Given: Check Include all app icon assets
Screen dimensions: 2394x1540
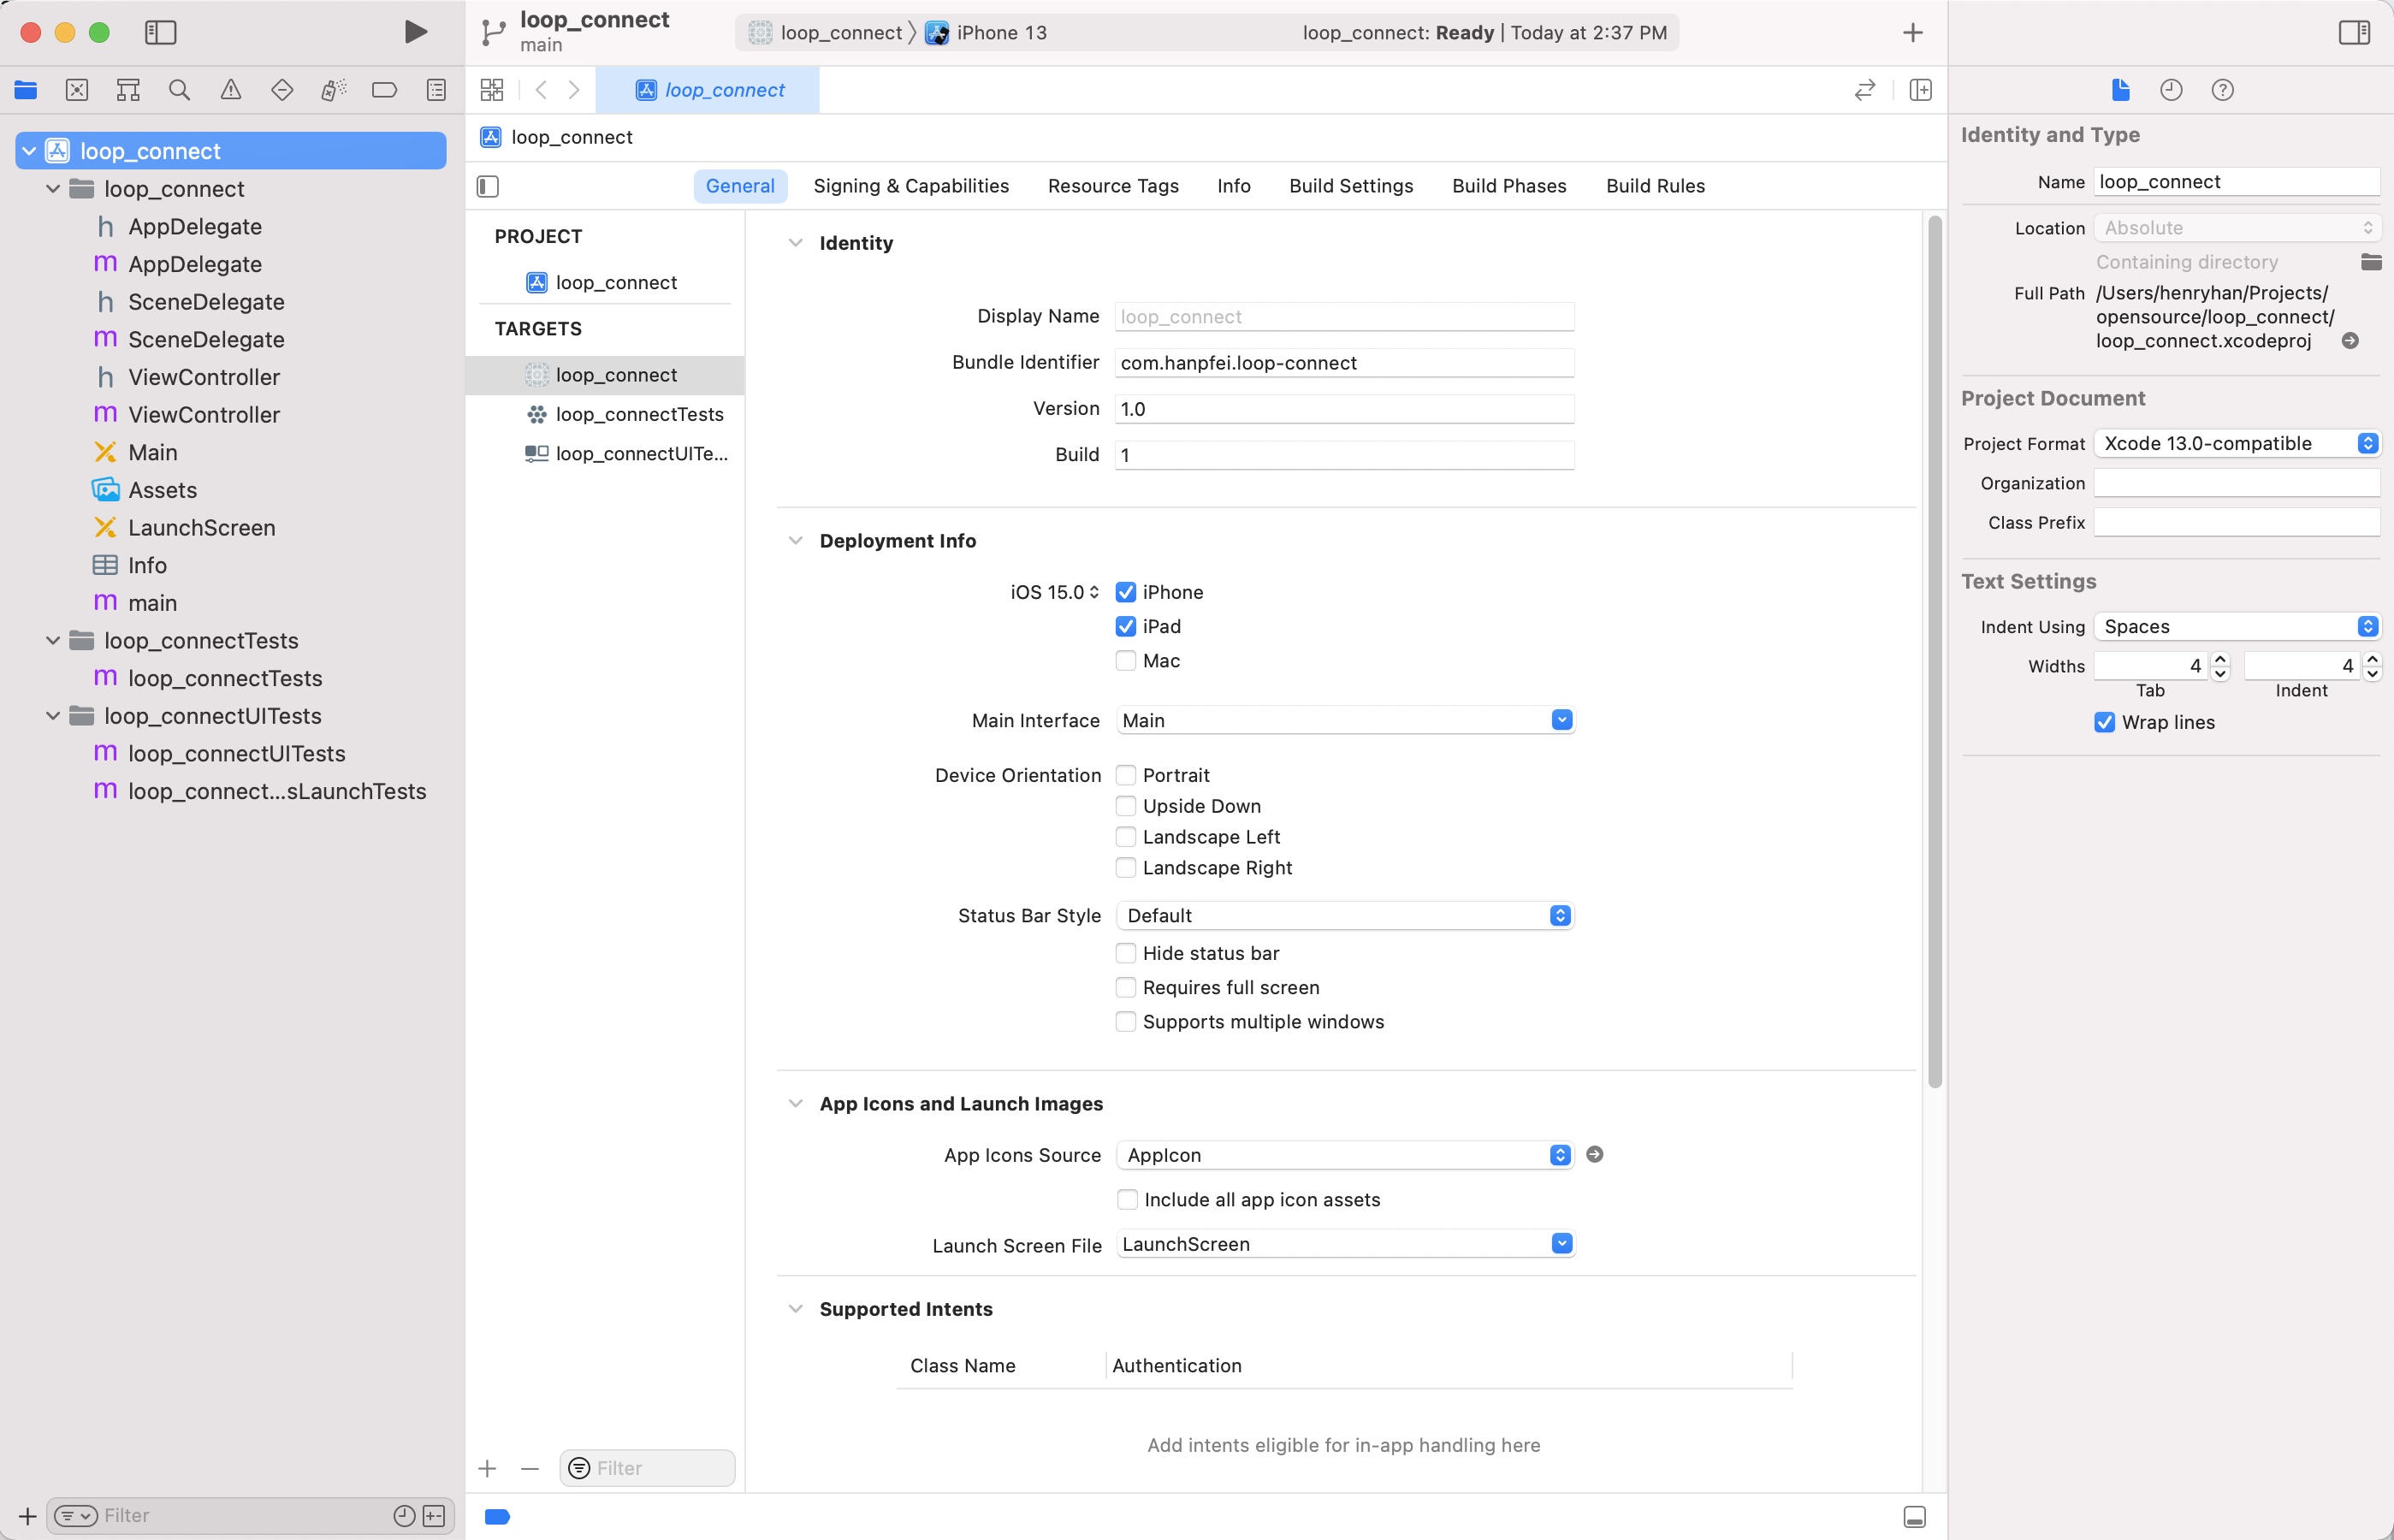Looking at the screenshot, I should click(1127, 1199).
